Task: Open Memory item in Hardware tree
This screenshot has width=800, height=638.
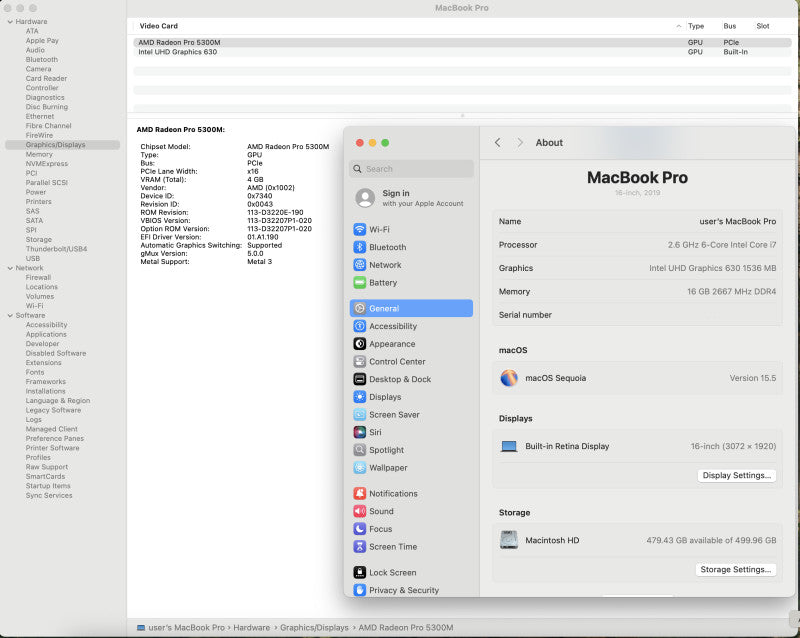Action: [39, 154]
